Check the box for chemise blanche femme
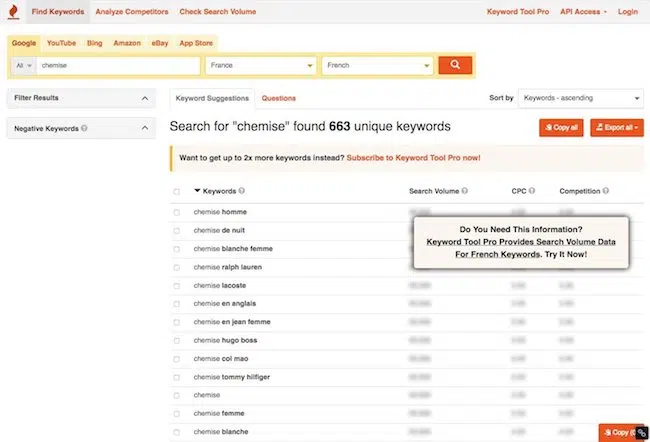The width and height of the screenshot is (650, 442). pyautogui.click(x=177, y=249)
